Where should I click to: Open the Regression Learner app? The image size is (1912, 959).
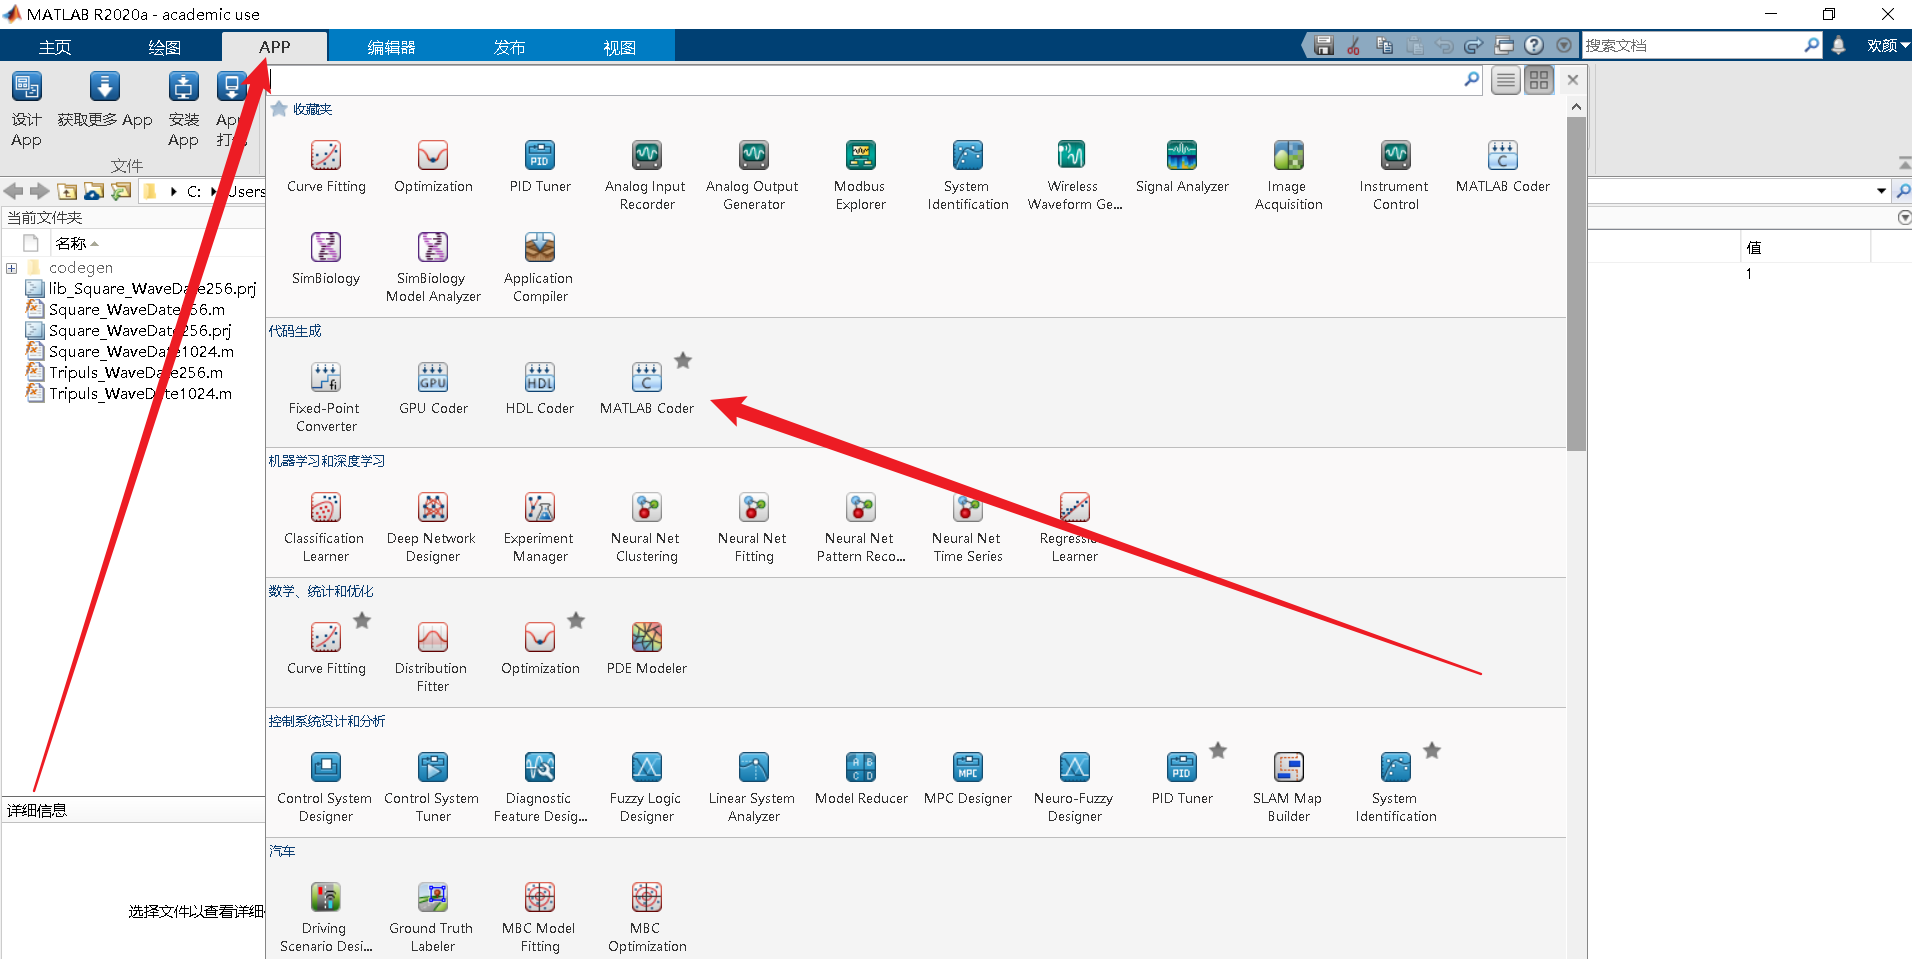coord(1074,527)
